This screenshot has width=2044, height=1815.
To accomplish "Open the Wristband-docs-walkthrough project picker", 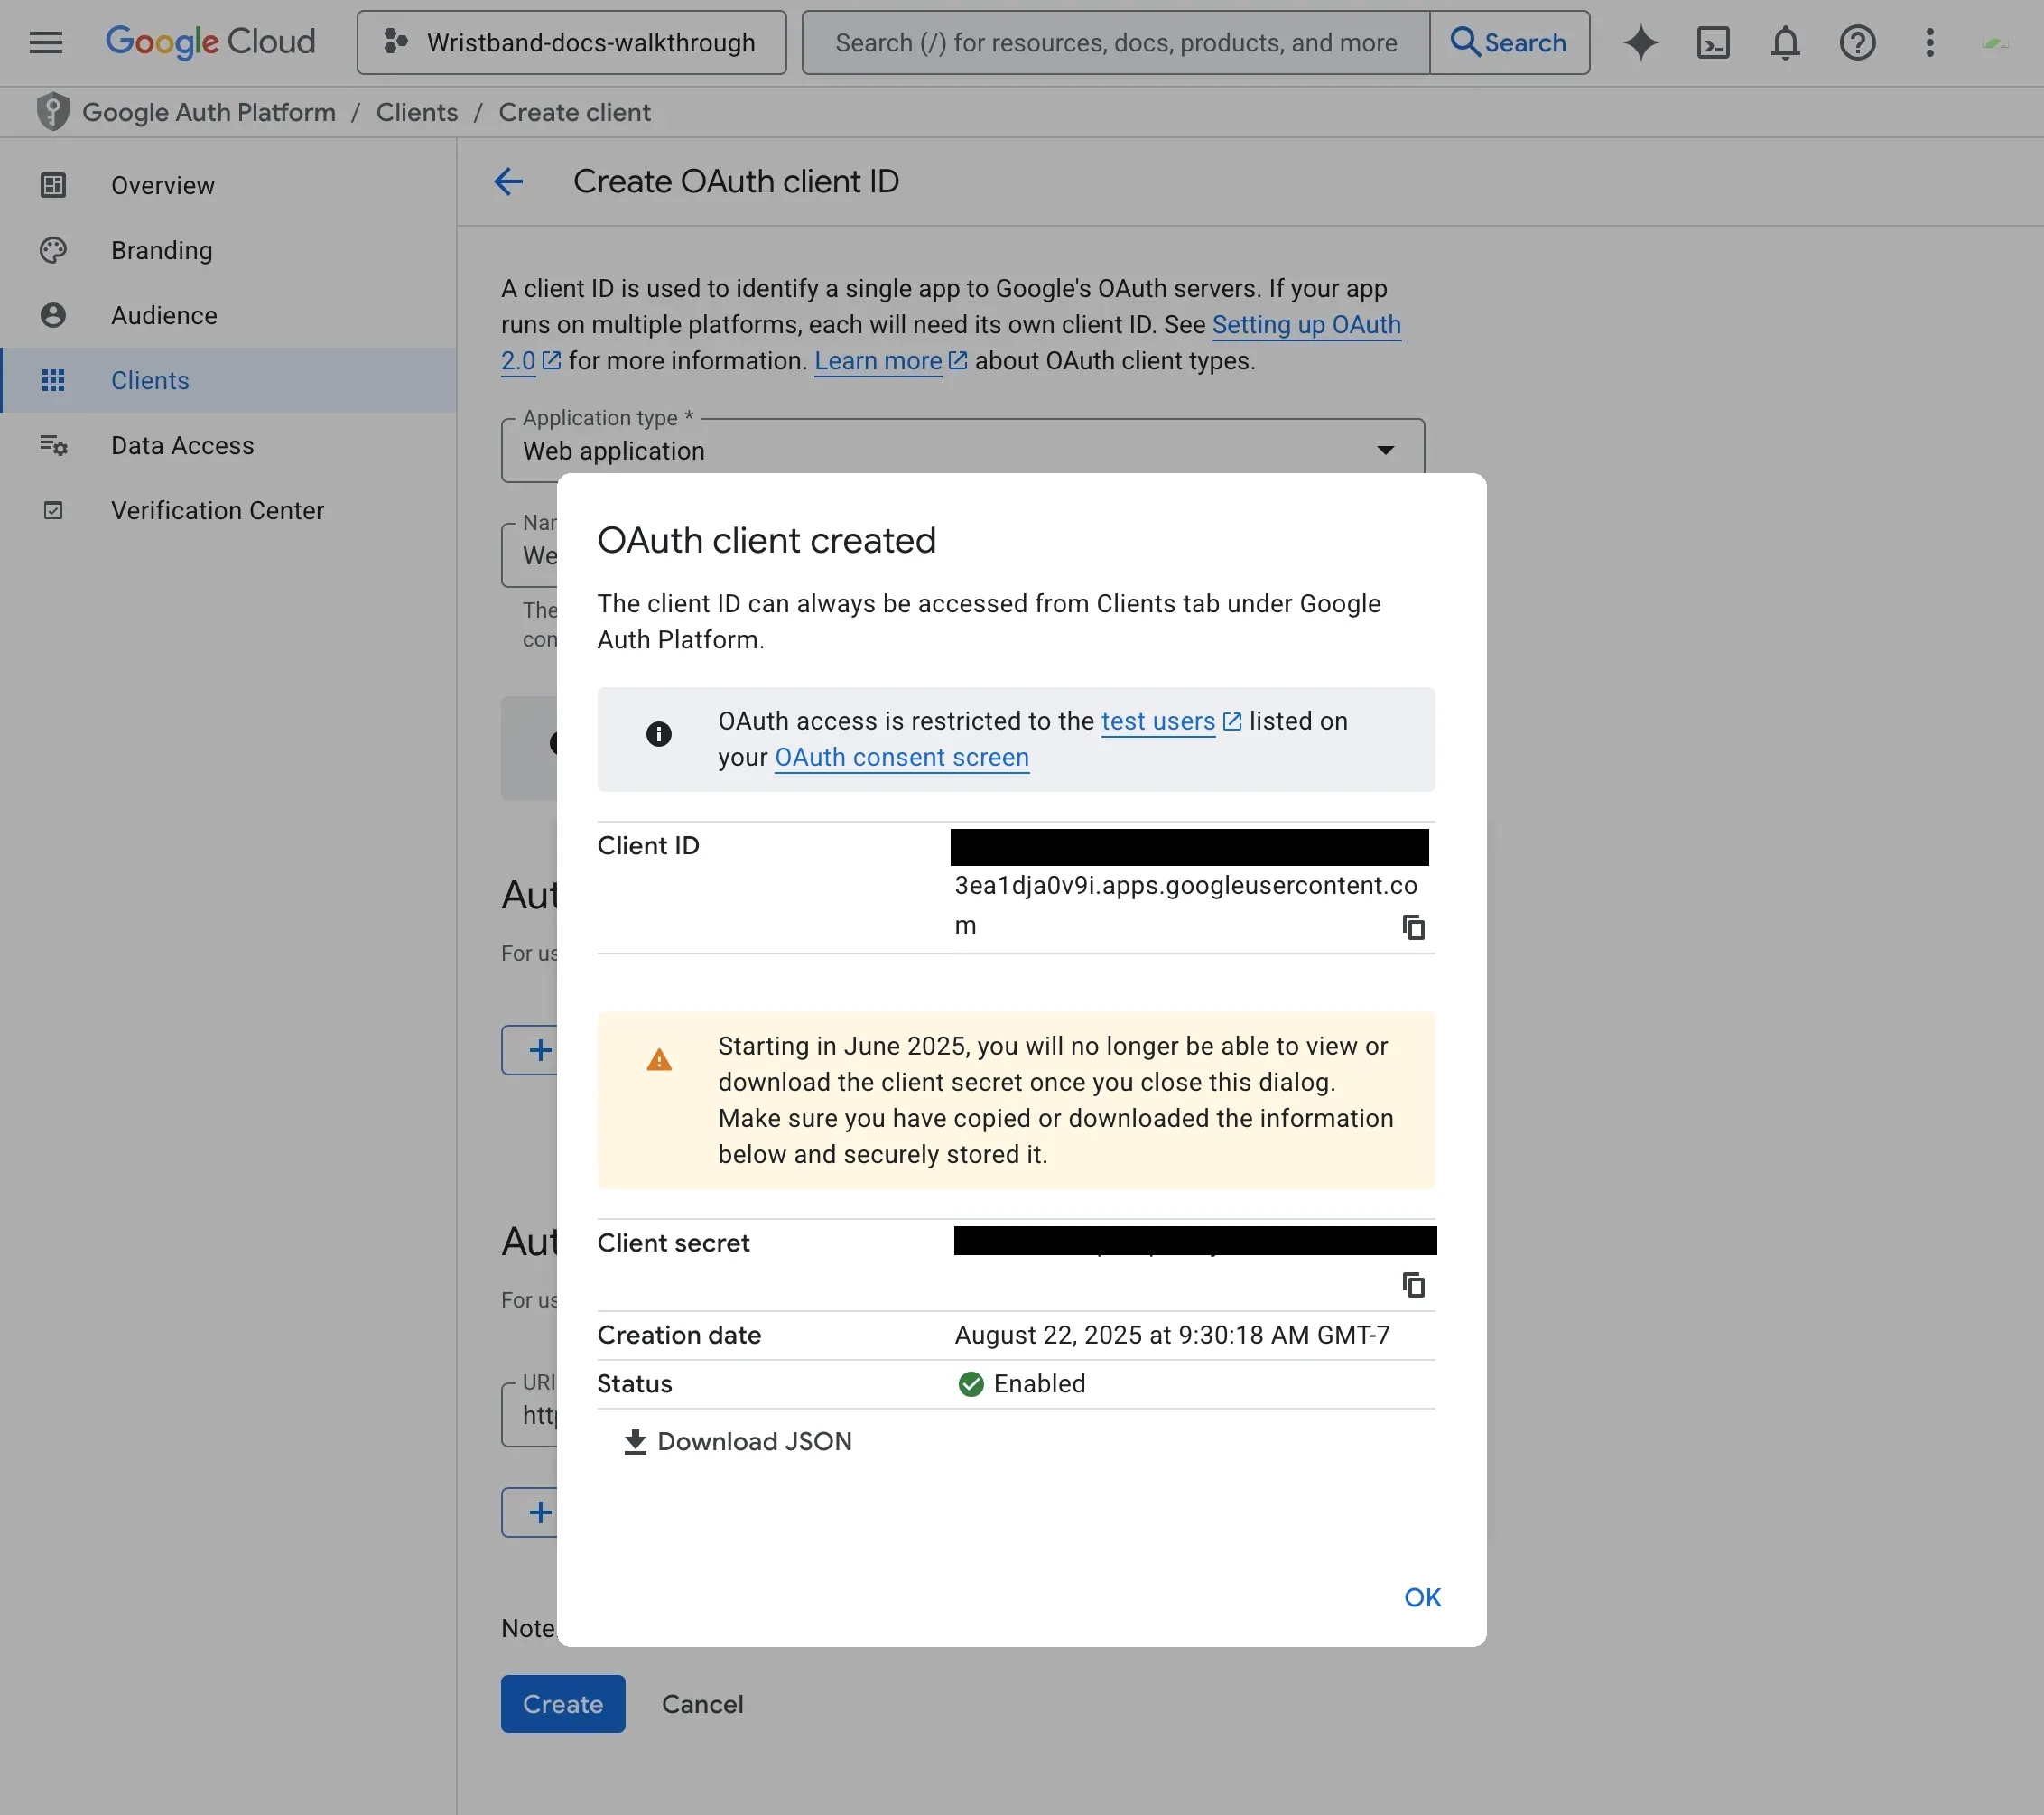I will 571,42.
